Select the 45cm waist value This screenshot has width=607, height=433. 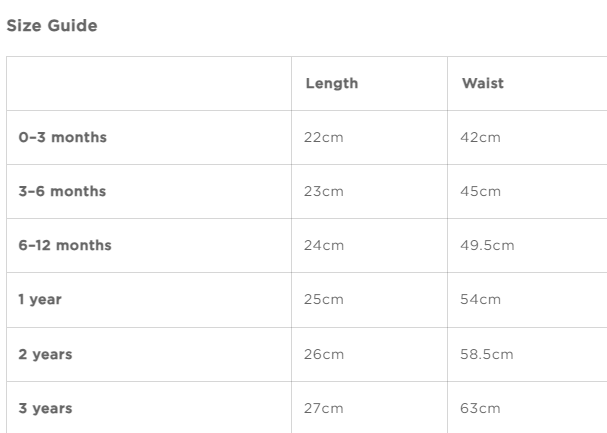tap(480, 191)
